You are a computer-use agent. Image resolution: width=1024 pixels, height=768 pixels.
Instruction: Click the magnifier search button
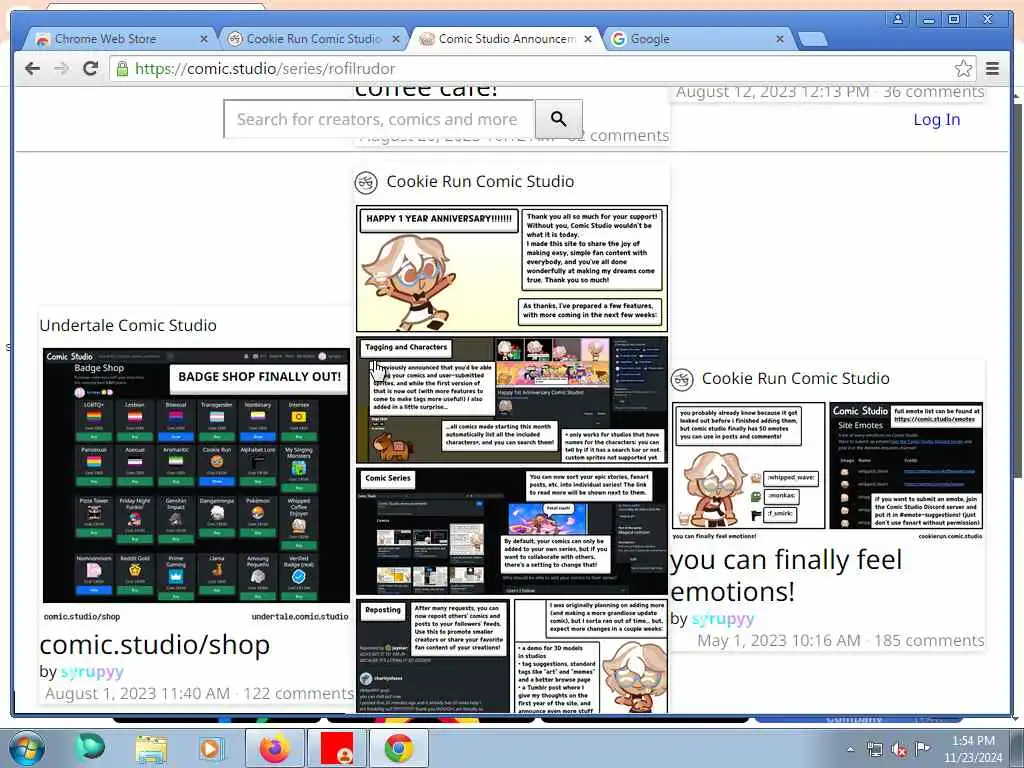tap(558, 119)
